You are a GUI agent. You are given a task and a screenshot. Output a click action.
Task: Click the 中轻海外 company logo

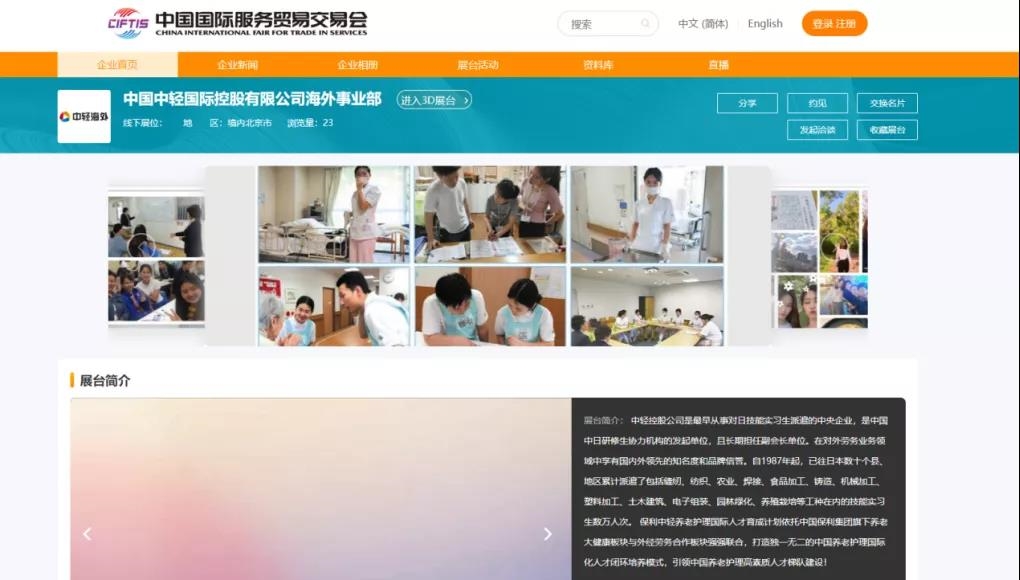point(84,117)
